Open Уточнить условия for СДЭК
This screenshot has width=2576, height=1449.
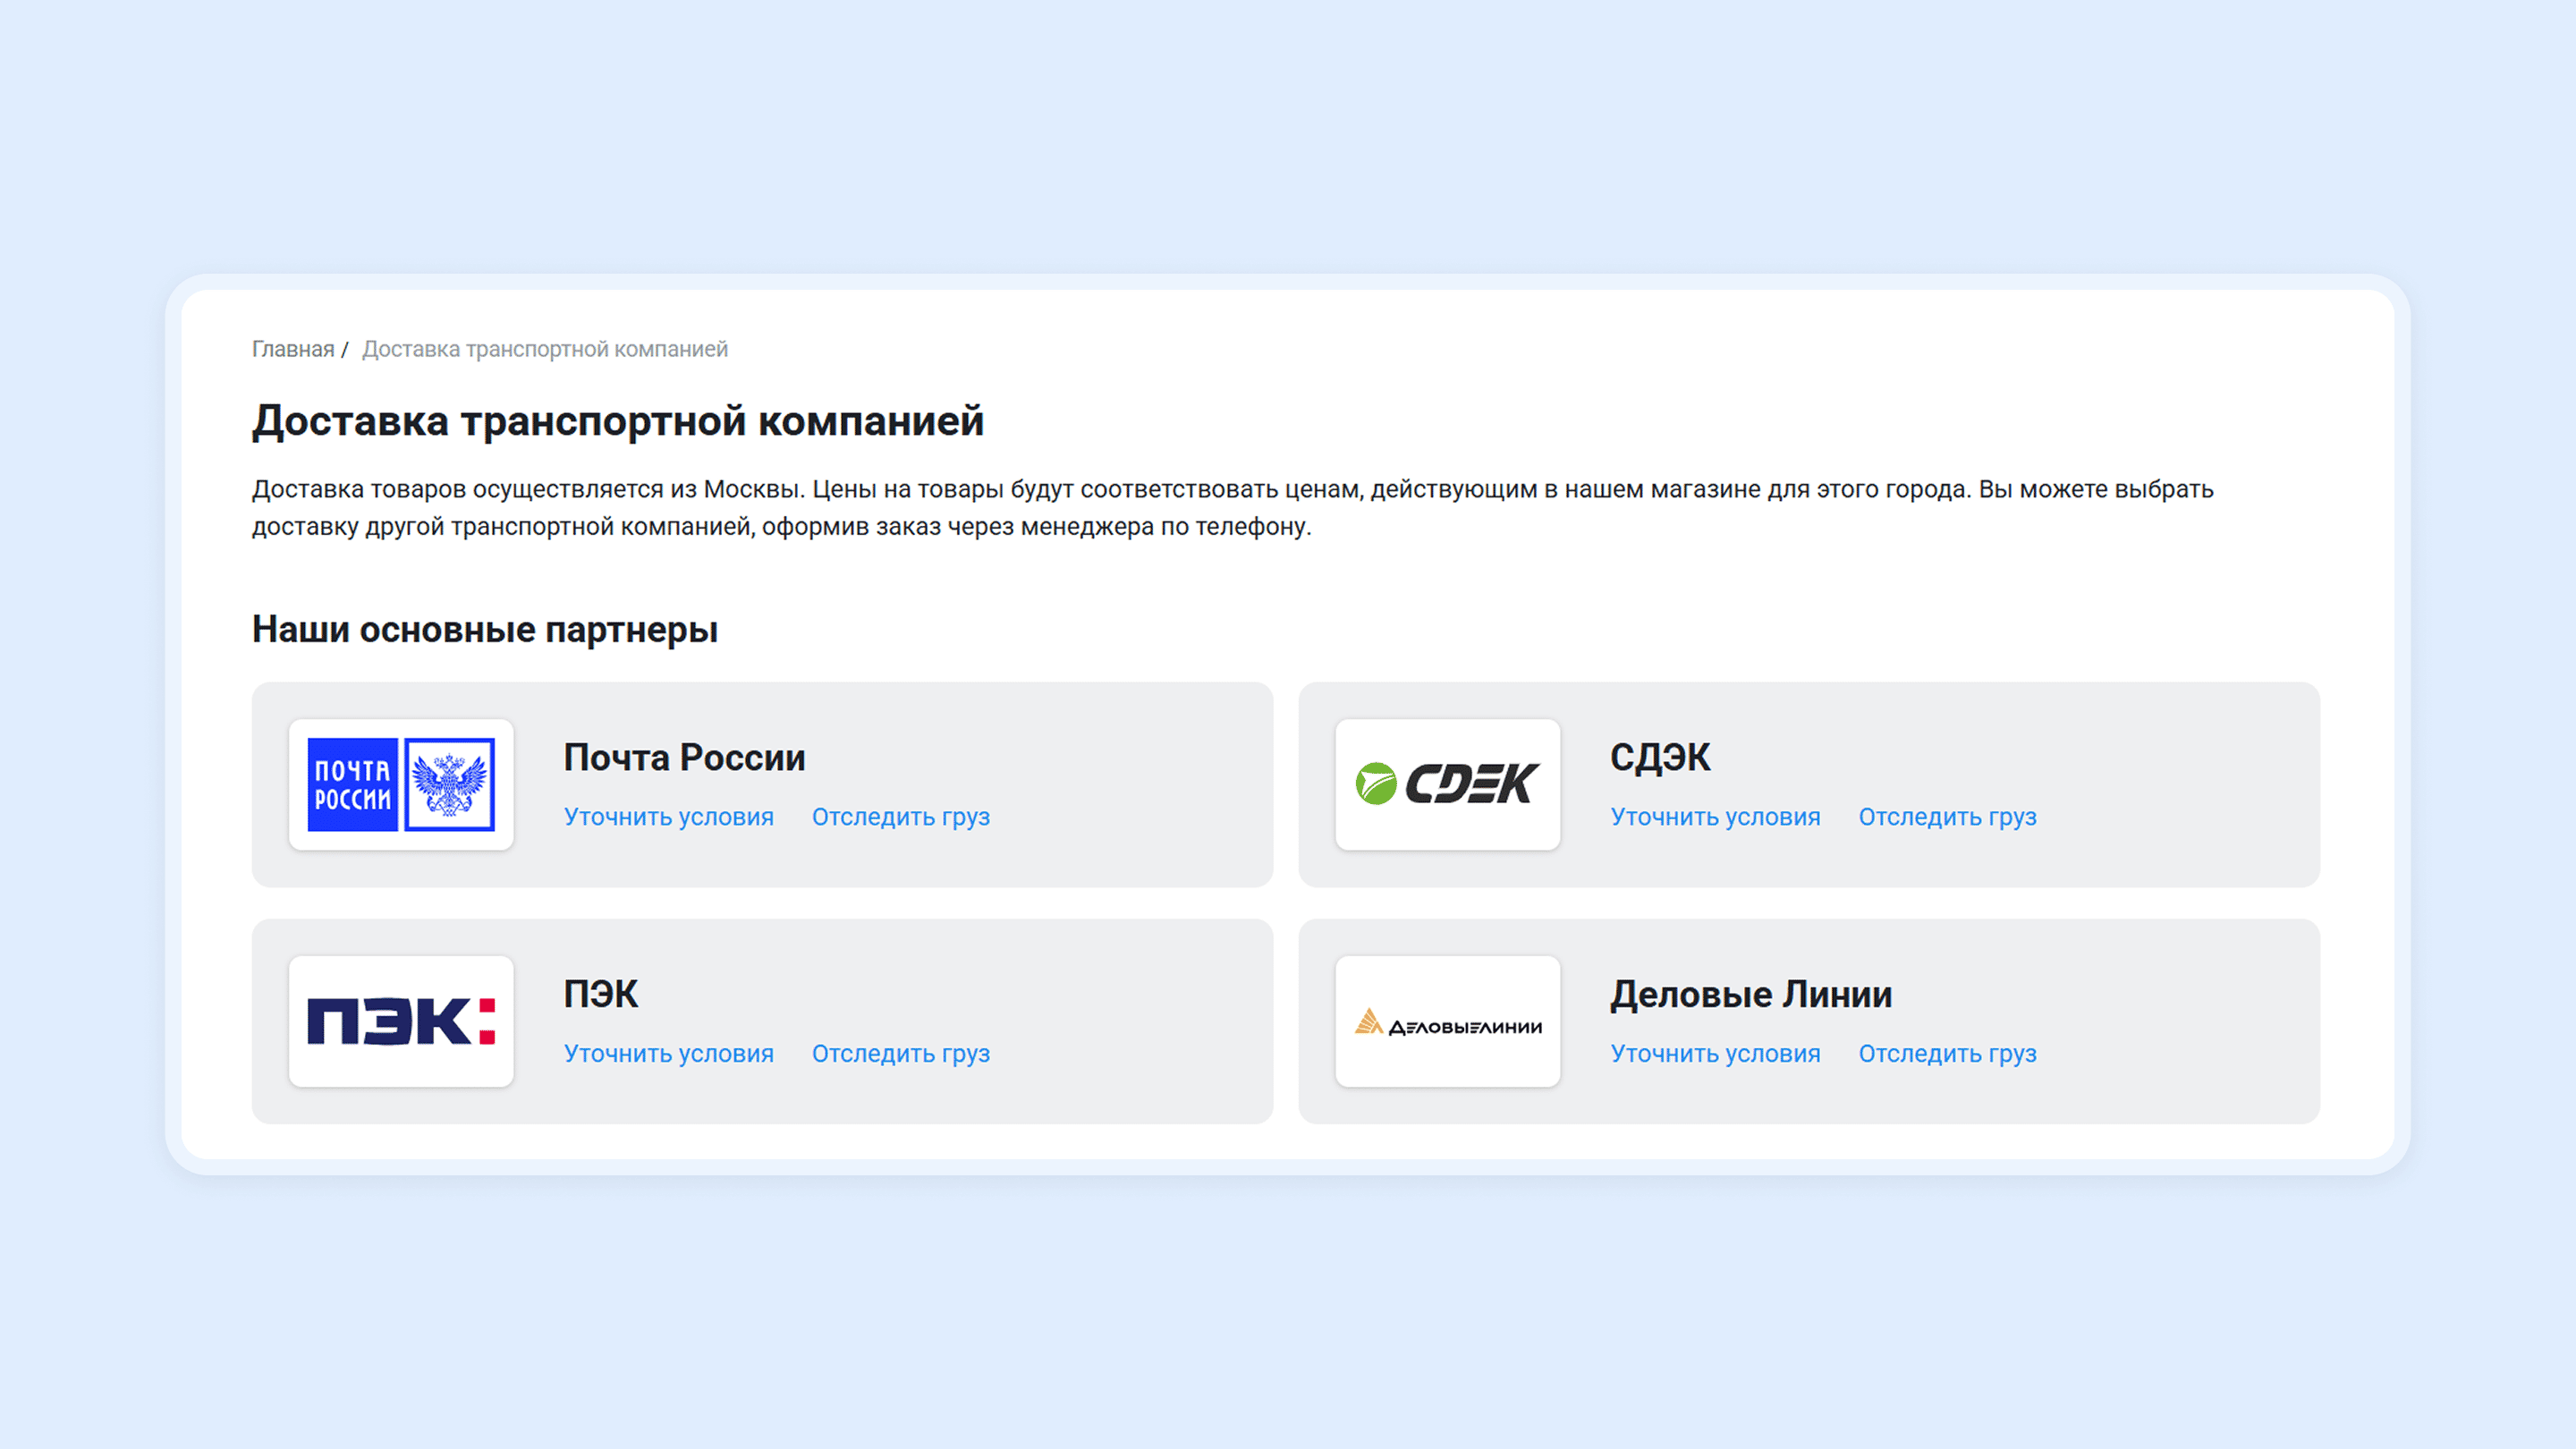pos(1715,817)
